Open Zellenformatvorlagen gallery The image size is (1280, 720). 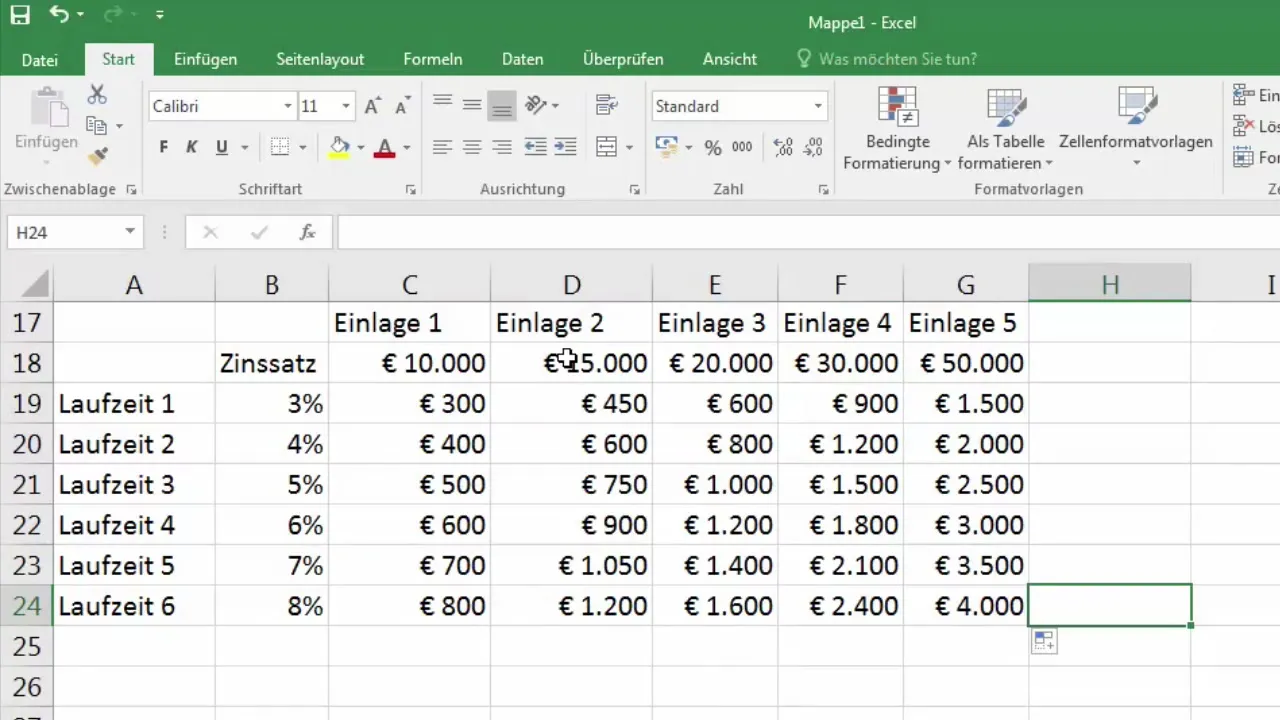[1136, 128]
